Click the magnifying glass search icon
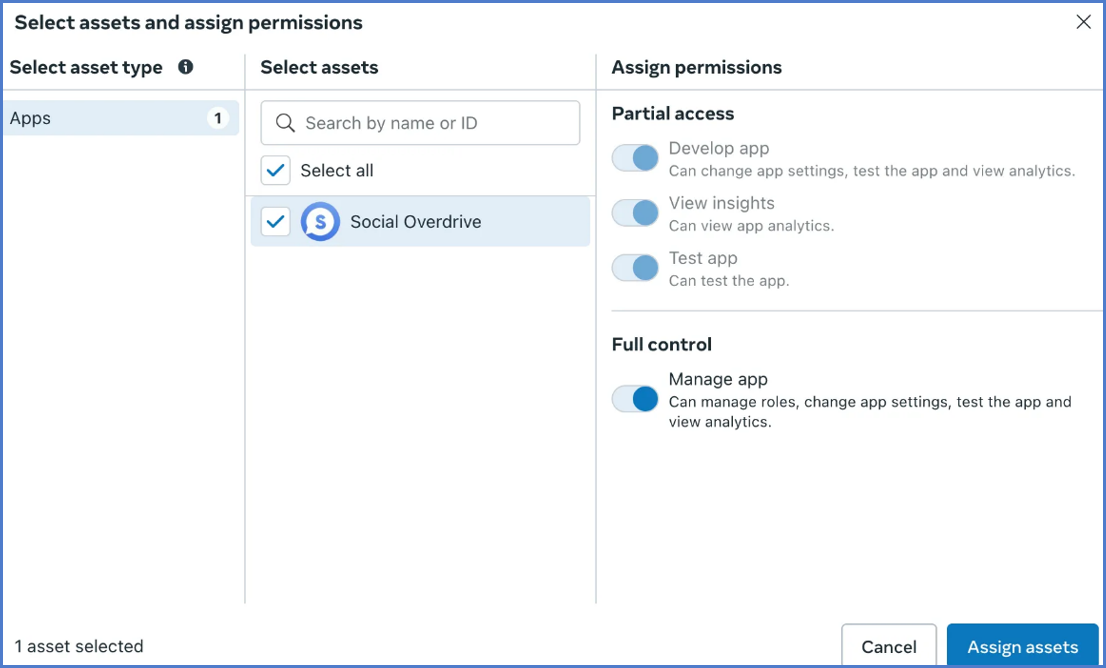This screenshot has width=1106, height=668. click(x=285, y=123)
